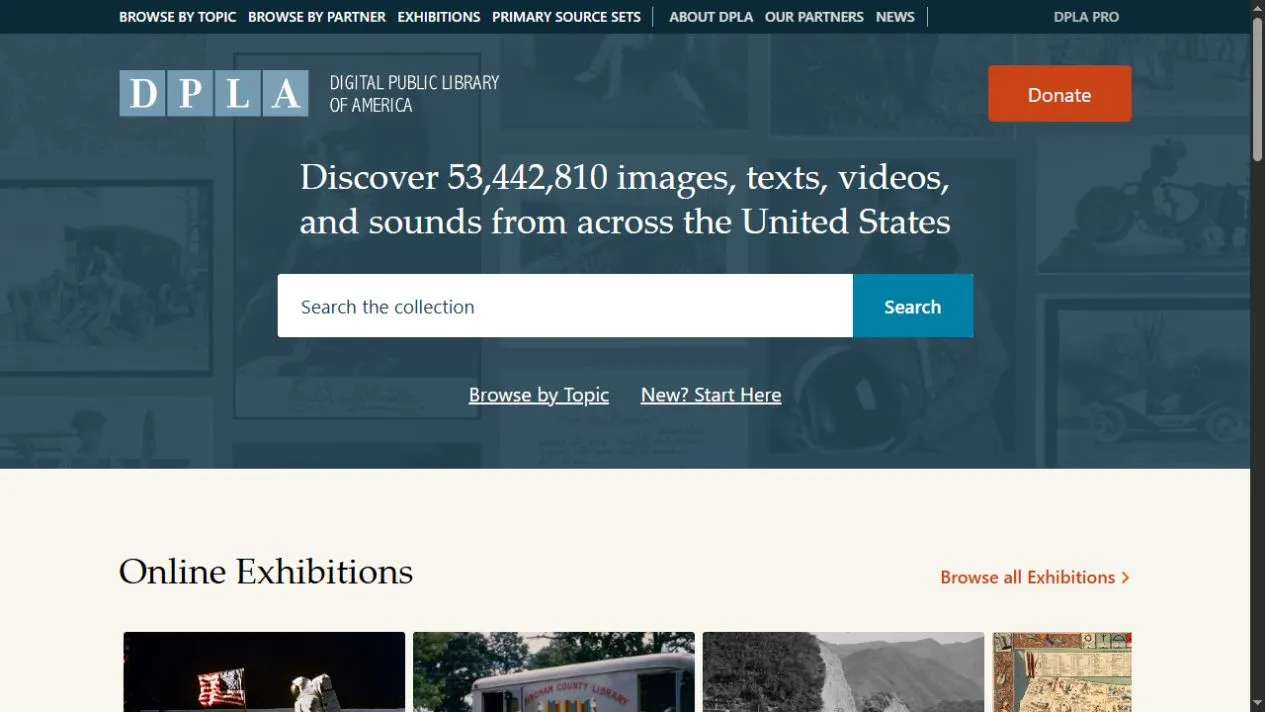Viewport: 1265px width, 712px height.
Task: Click the chevron next to Browse all Exhibitions
Action: tap(1125, 577)
